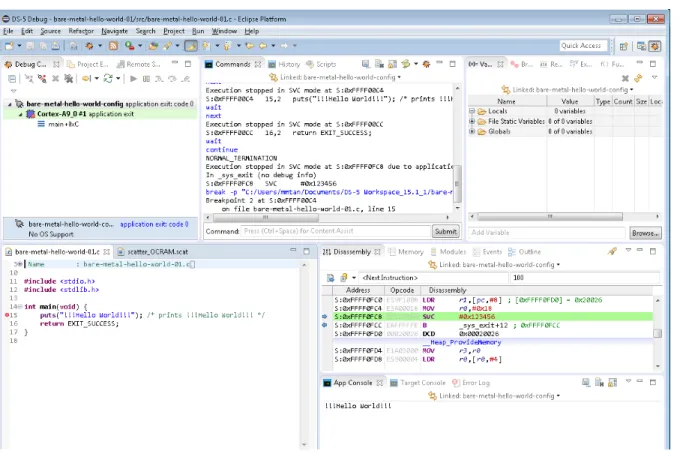Switch to the Error Log tab

(471, 383)
